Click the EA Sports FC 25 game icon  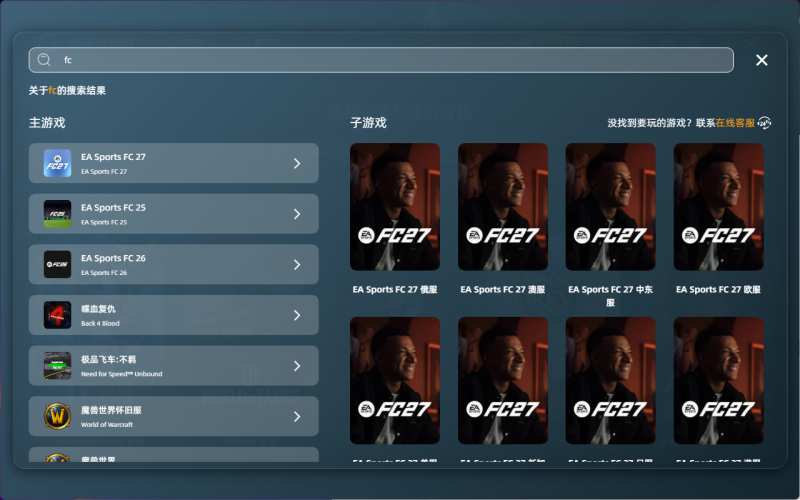[57, 214]
